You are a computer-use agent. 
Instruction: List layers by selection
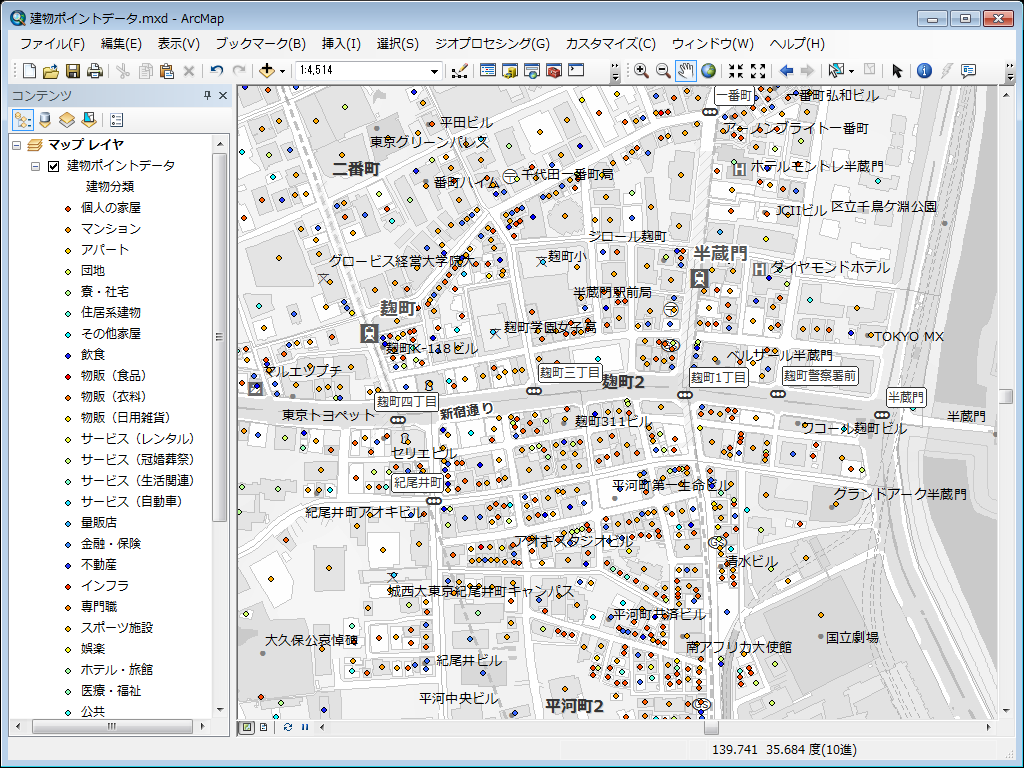pos(89,120)
